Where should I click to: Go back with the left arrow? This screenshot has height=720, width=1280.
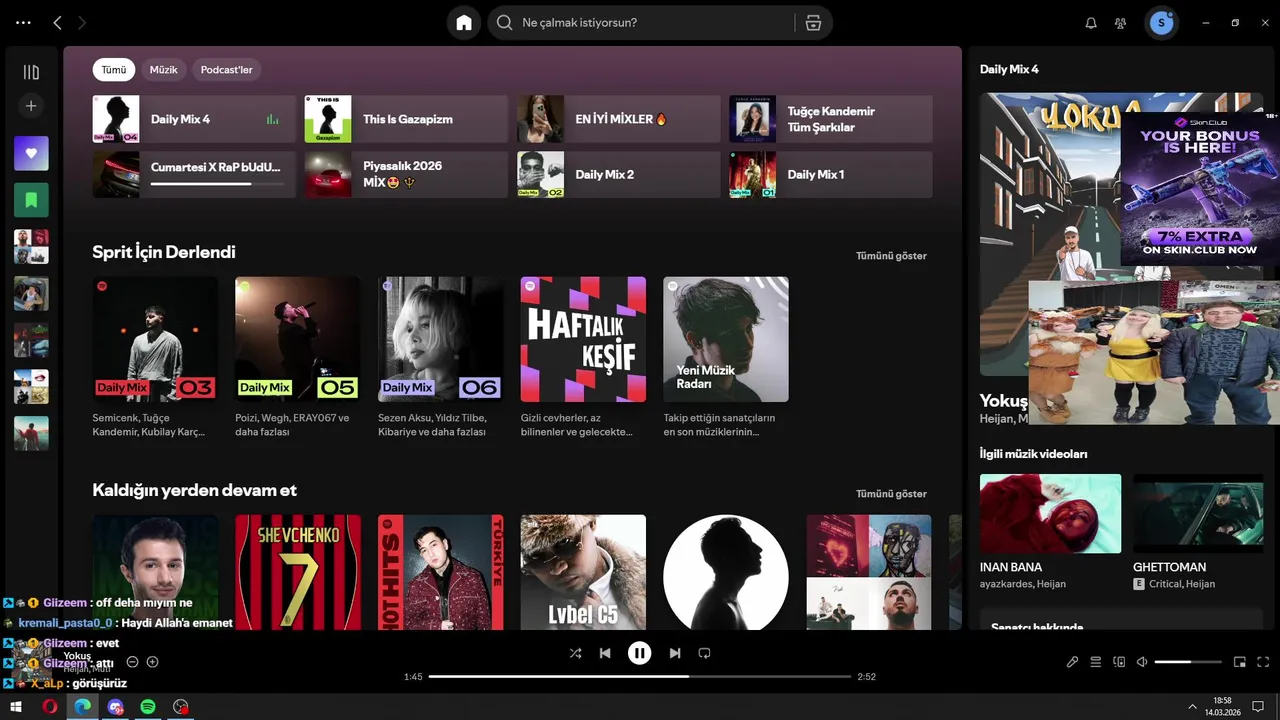click(x=57, y=22)
